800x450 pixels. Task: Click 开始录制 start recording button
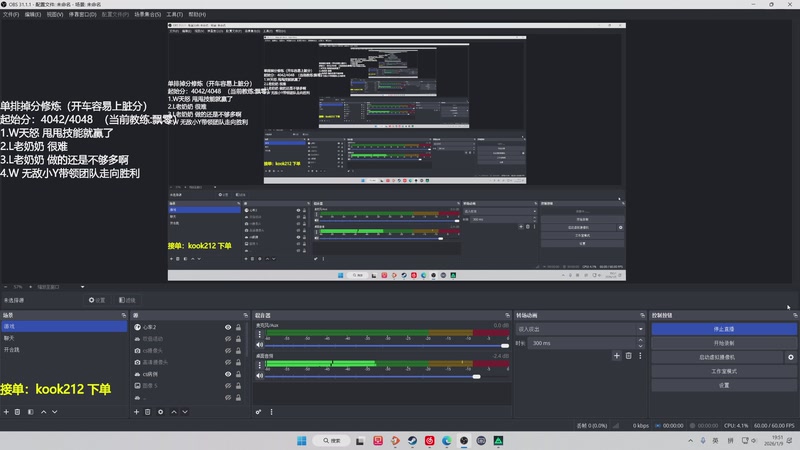(724, 343)
